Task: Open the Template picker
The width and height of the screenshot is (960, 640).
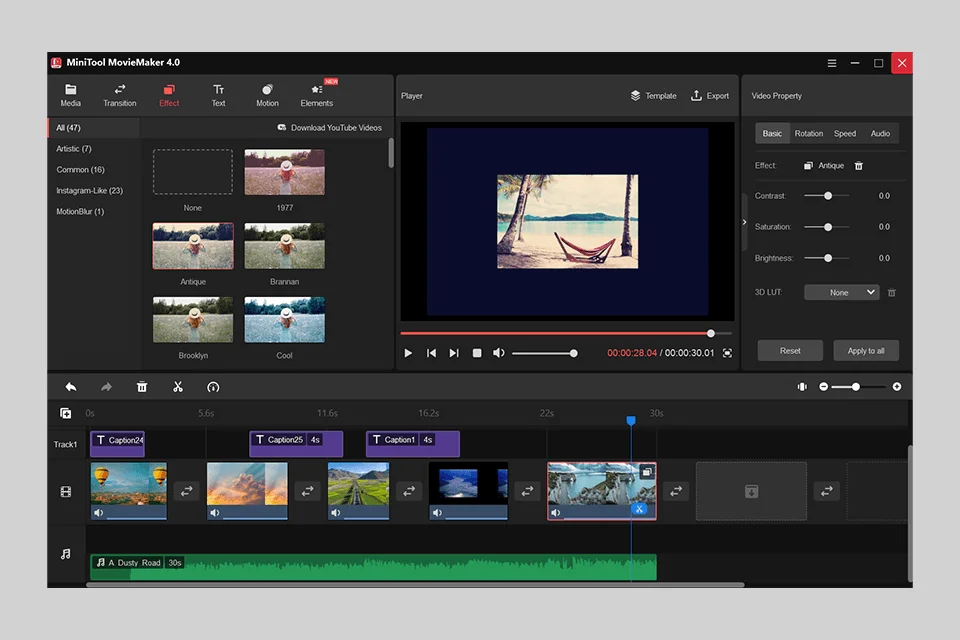Action: pyautogui.click(x=653, y=96)
